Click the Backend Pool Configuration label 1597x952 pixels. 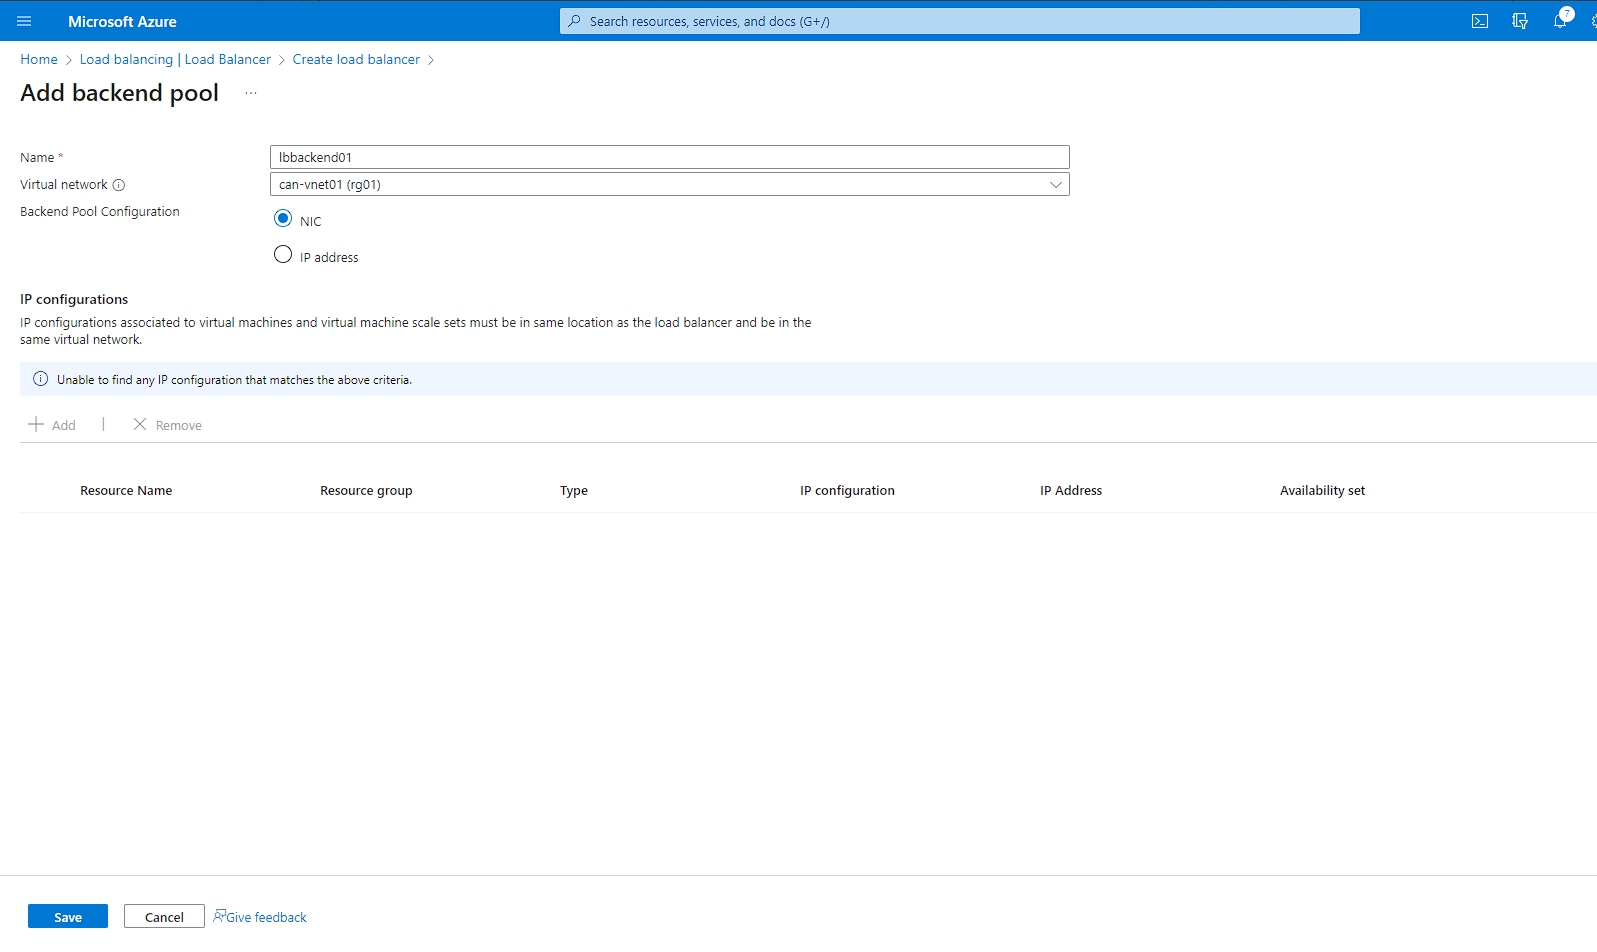tap(100, 211)
